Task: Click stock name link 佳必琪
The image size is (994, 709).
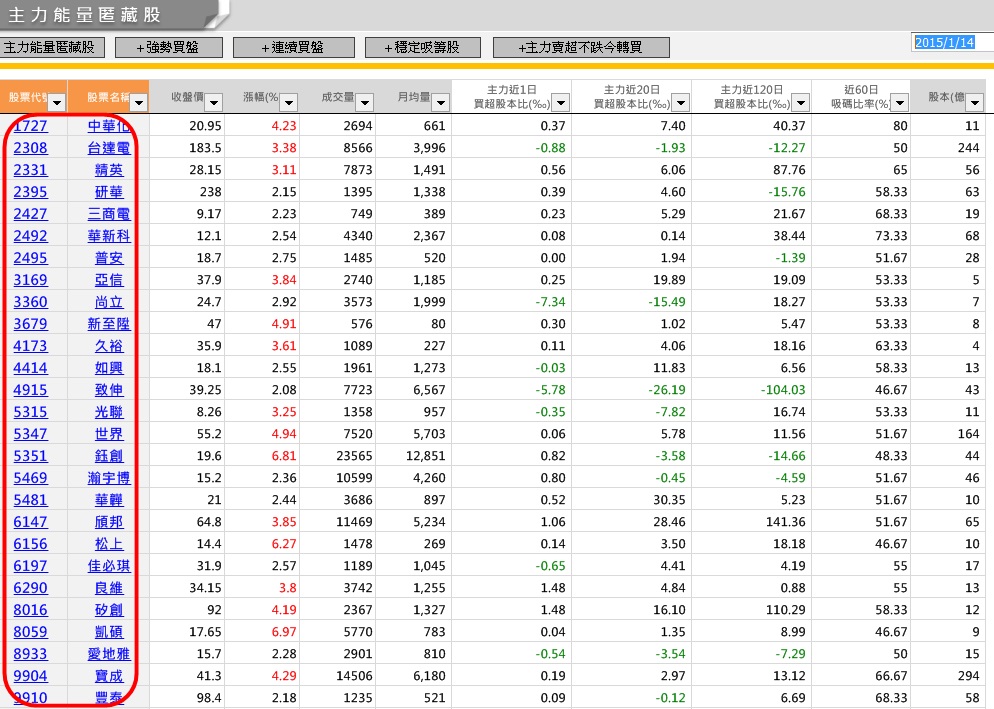Action: 109,566
